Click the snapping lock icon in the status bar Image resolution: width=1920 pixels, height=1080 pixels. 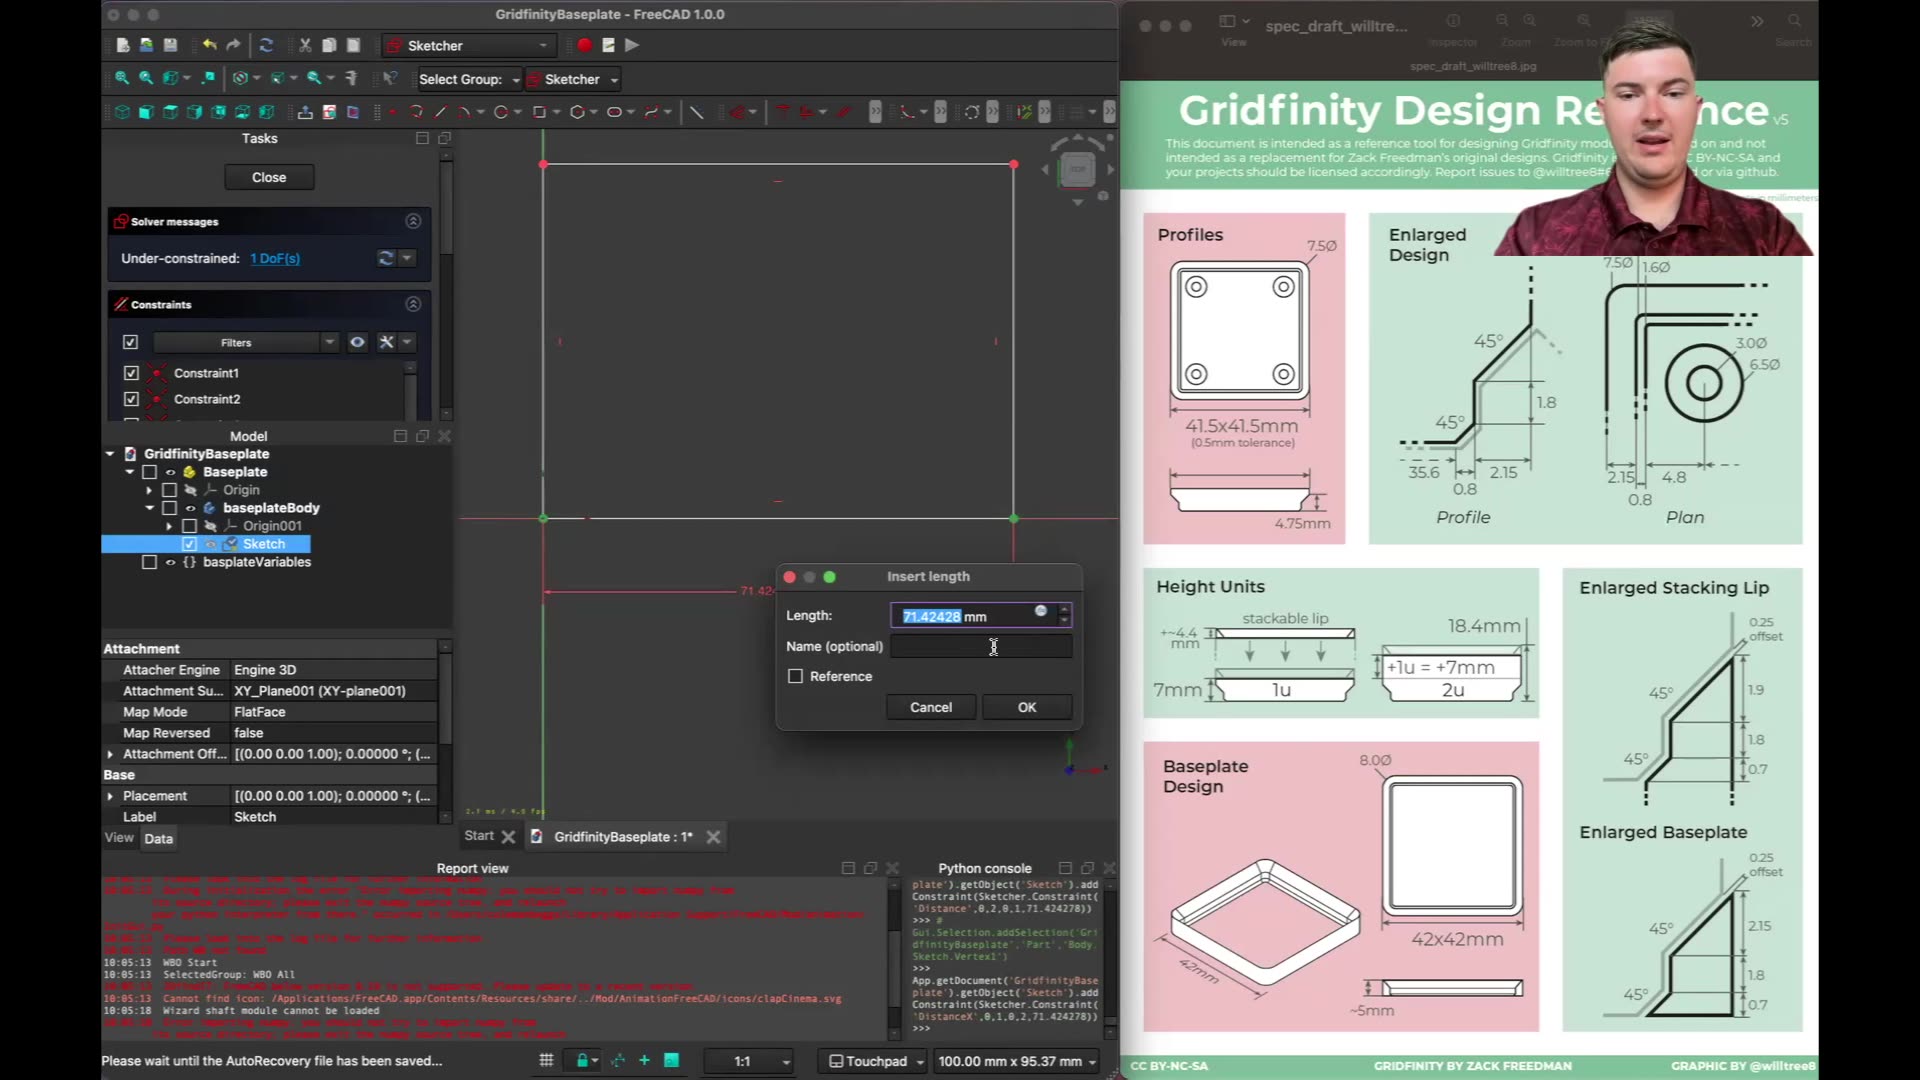click(582, 1060)
